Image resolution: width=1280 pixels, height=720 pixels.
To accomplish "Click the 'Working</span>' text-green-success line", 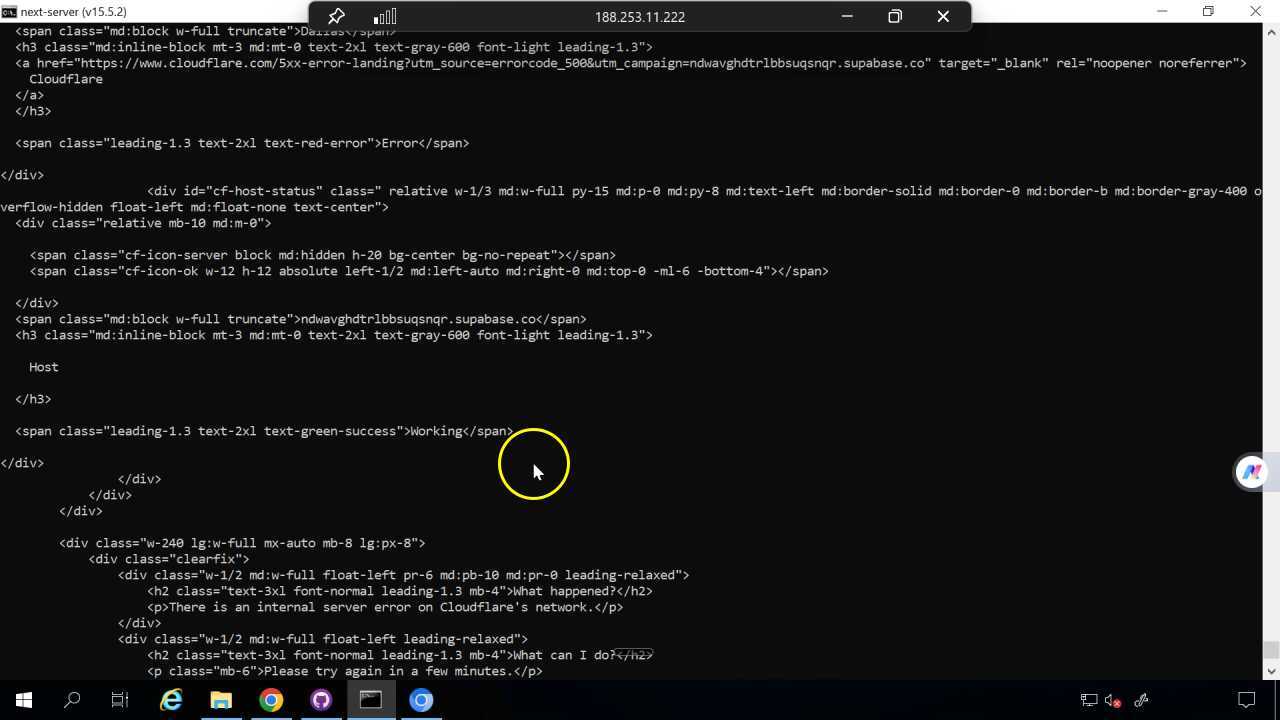I will [264, 431].
